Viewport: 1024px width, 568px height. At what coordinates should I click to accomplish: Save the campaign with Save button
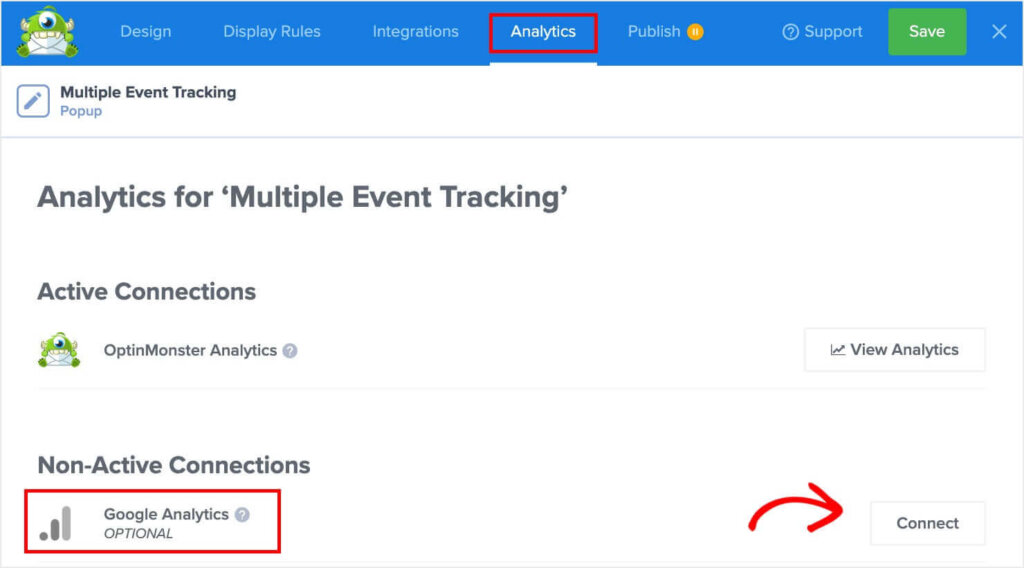927,32
